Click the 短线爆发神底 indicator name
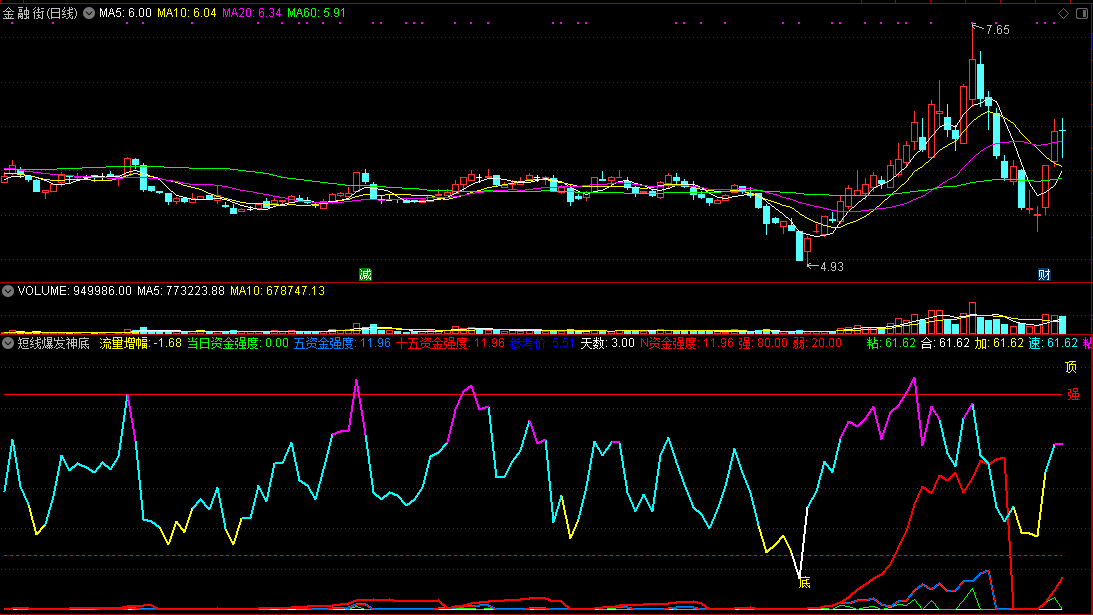Image resolution: width=1093 pixels, height=615 pixels. [54, 343]
